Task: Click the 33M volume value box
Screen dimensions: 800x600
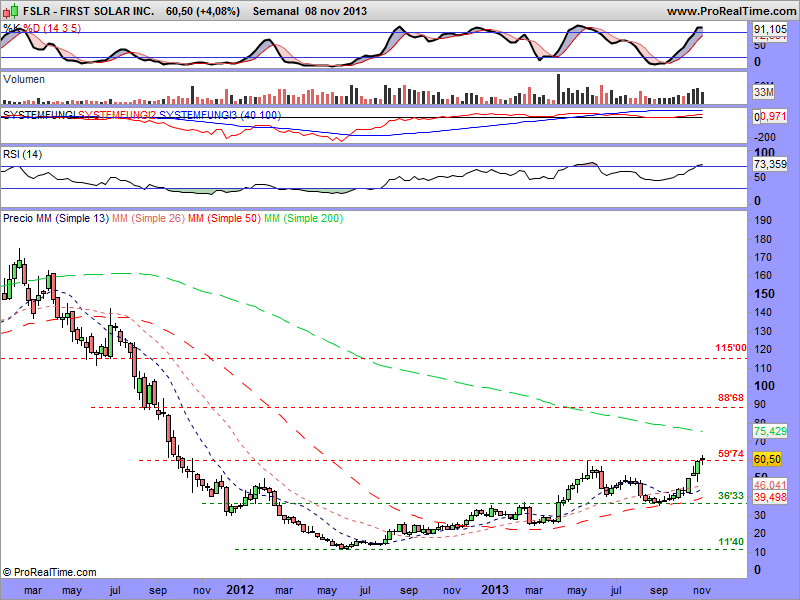Action: tap(764, 92)
